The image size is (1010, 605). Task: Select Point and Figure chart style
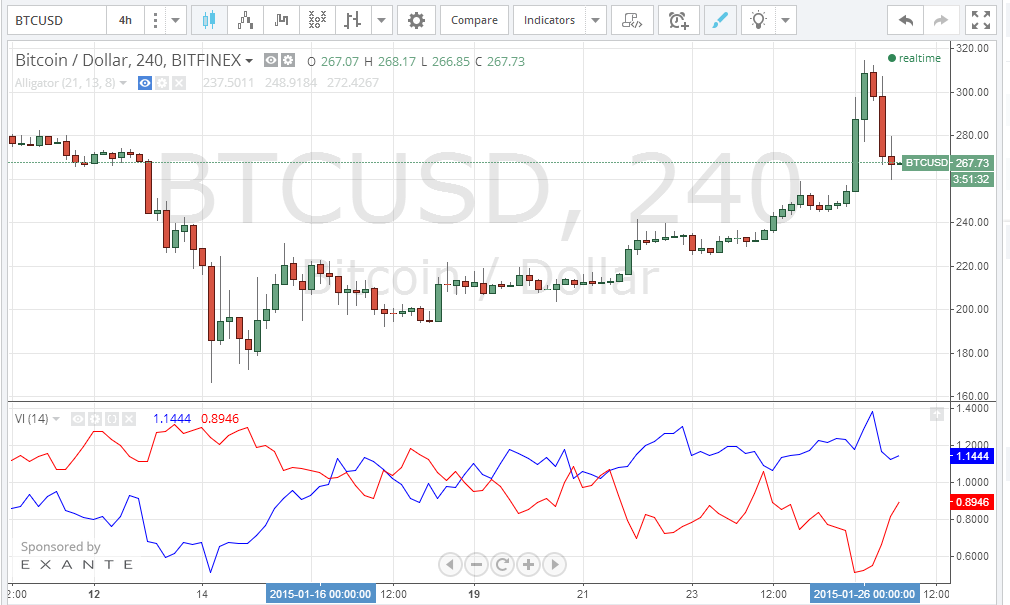tap(317, 21)
